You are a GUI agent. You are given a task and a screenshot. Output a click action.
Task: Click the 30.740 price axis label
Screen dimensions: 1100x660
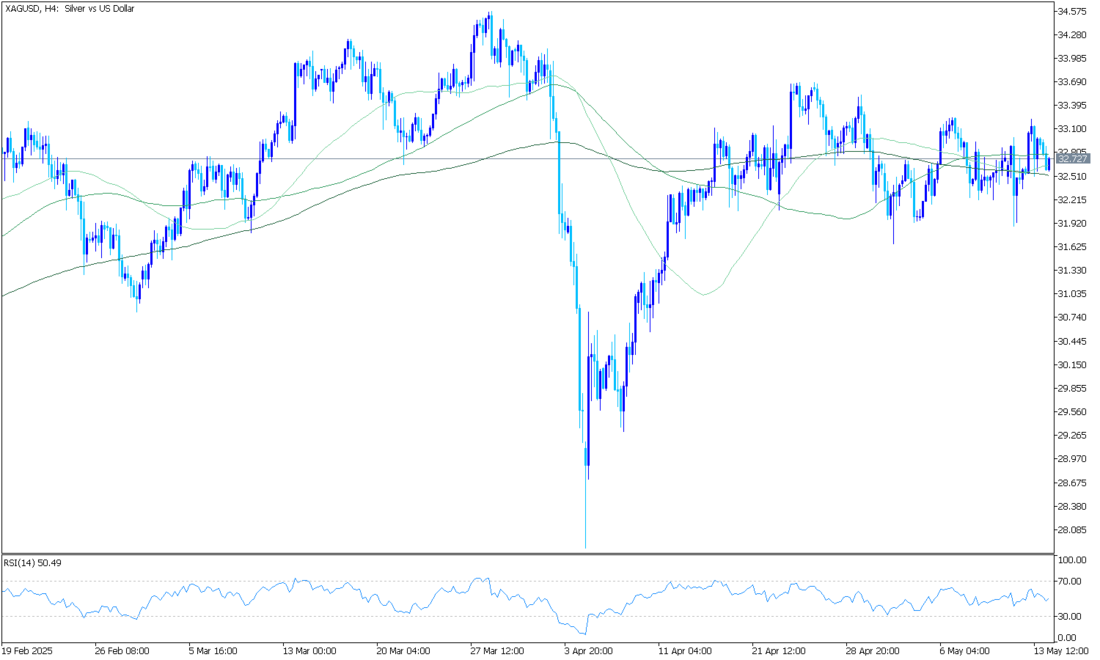point(1073,318)
